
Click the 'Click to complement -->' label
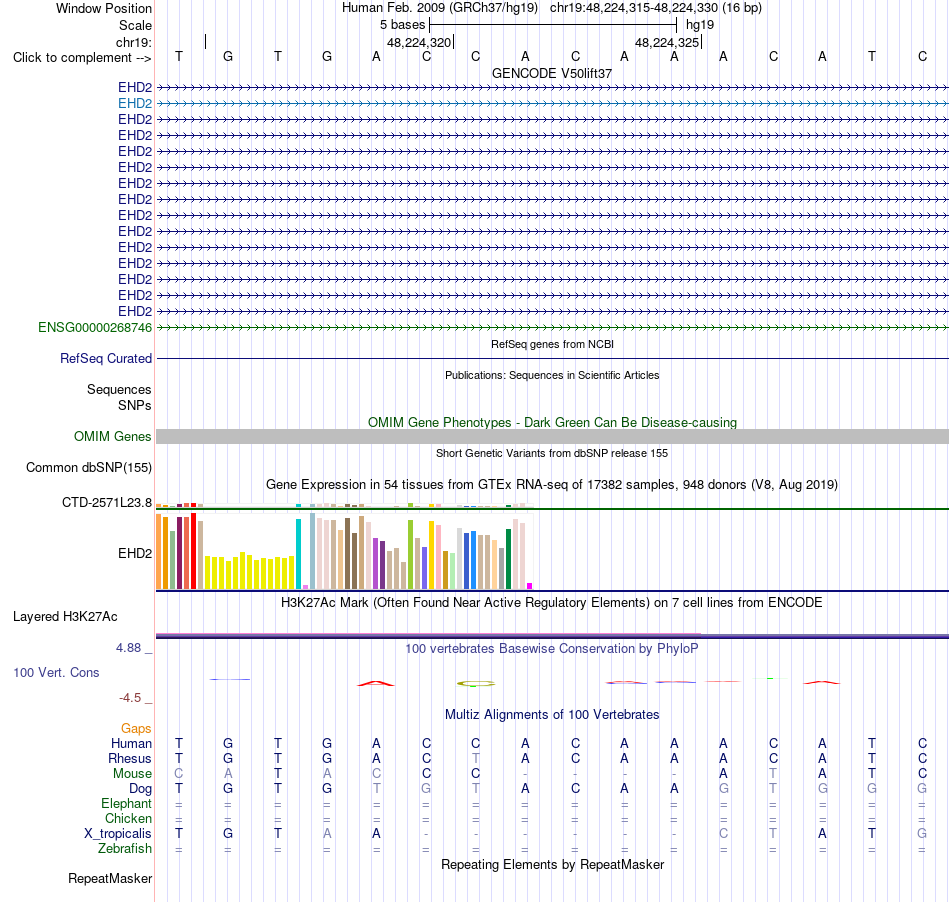click(x=82, y=58)
